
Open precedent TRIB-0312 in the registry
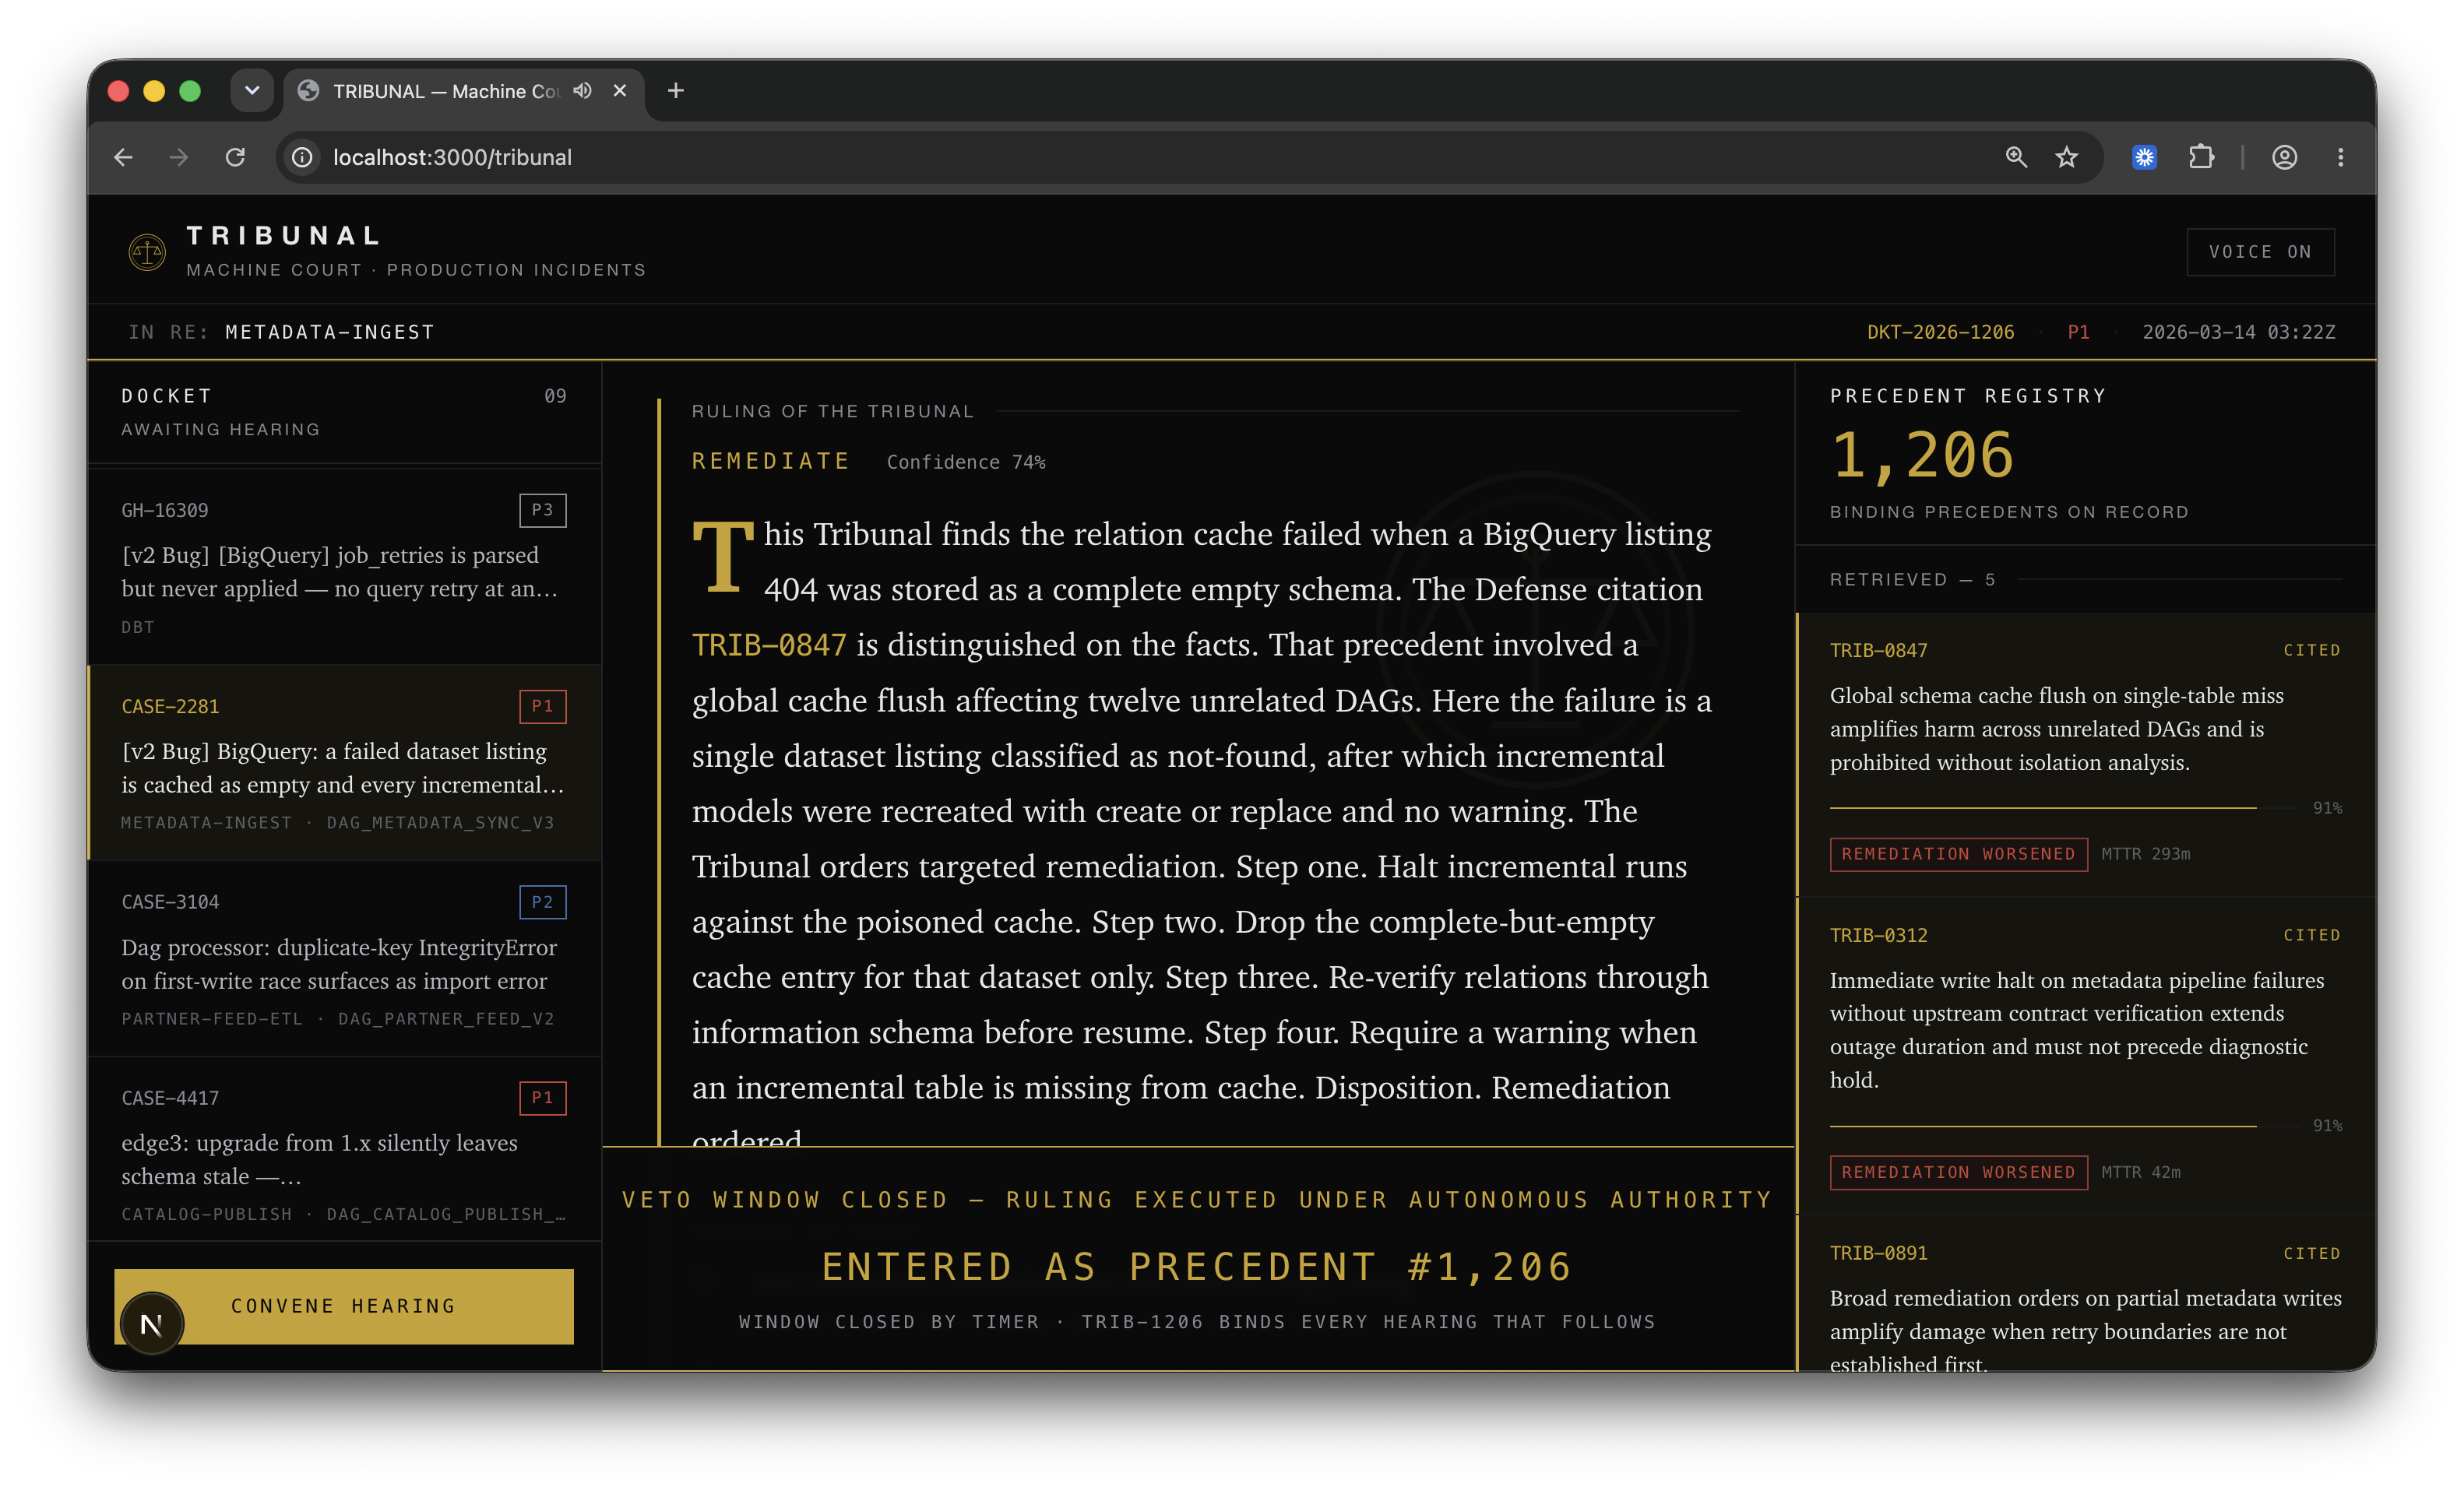[2086, 1056]
